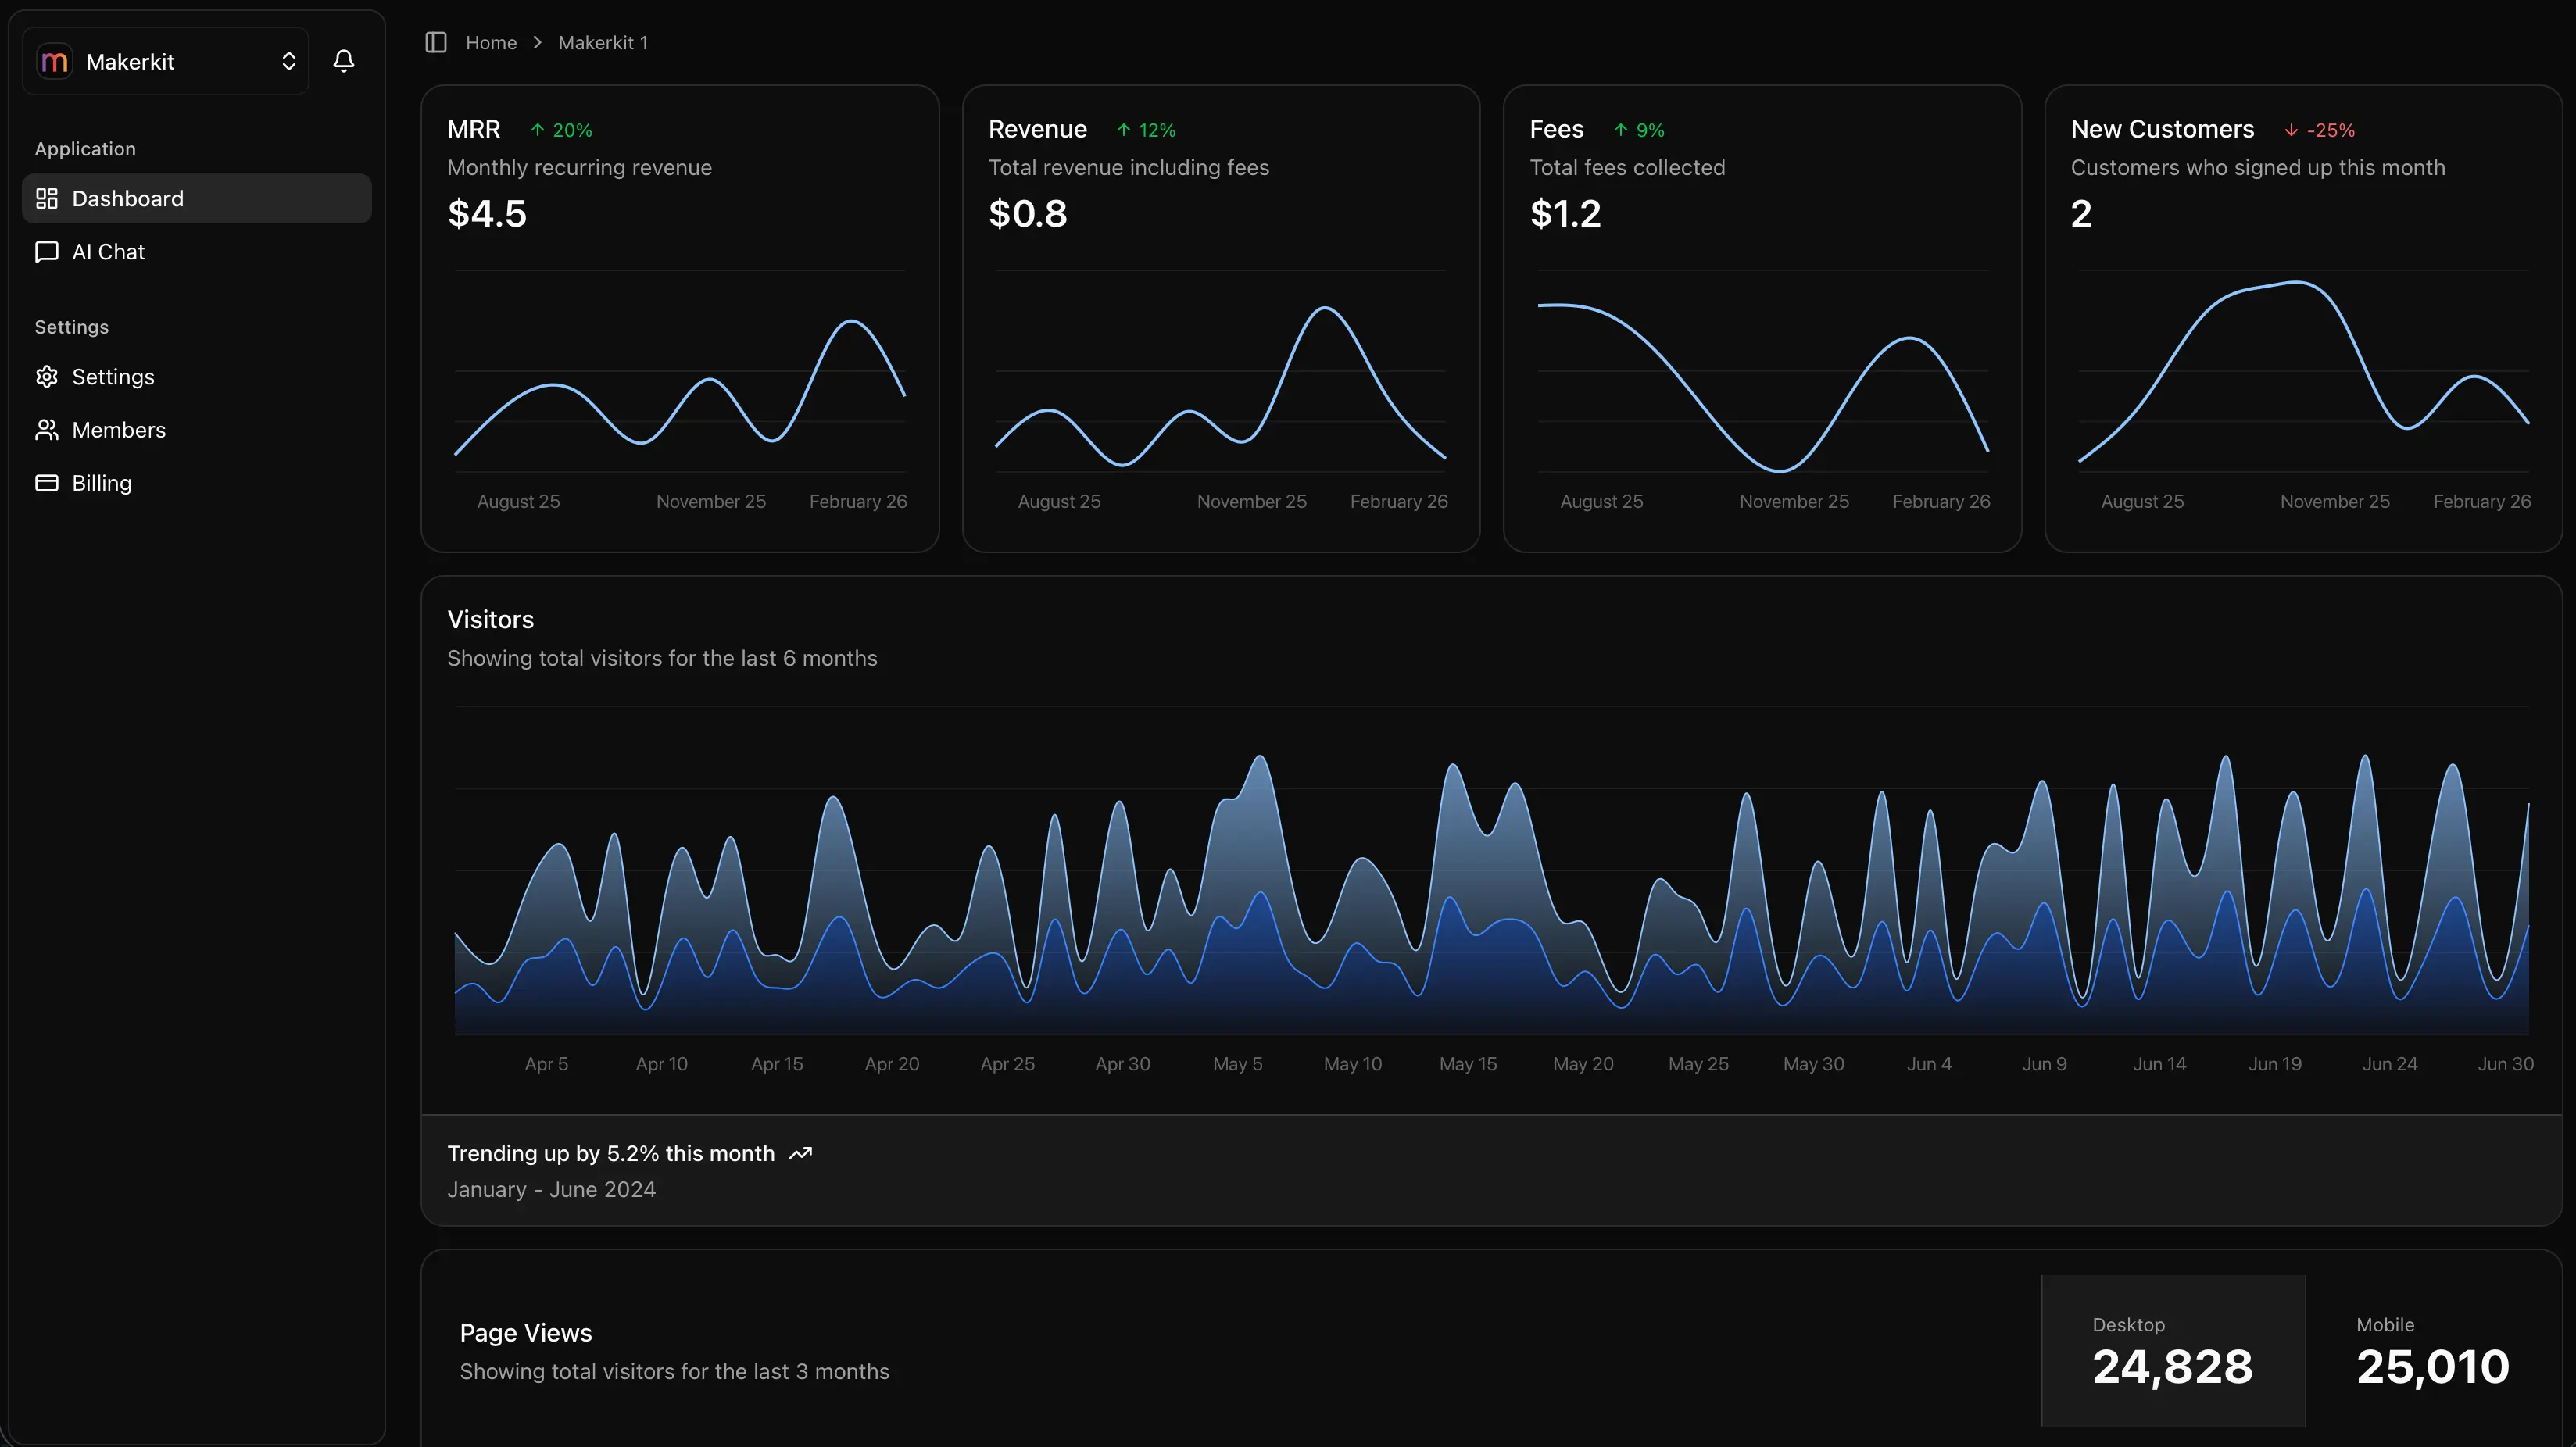The width and height of the screenshot is (2576, 1447).
Task: Click the Billing card icon
Action: (x=47, y=482)
